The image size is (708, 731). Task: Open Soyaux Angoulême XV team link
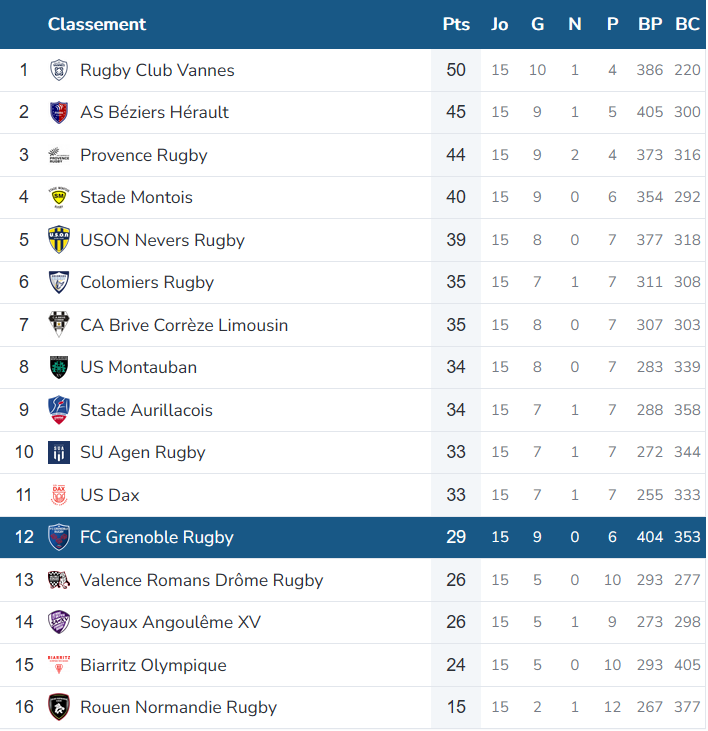pos(170,622)
